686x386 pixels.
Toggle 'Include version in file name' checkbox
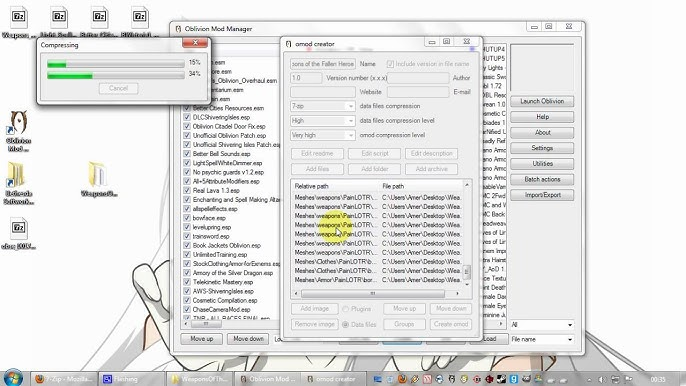390,64
